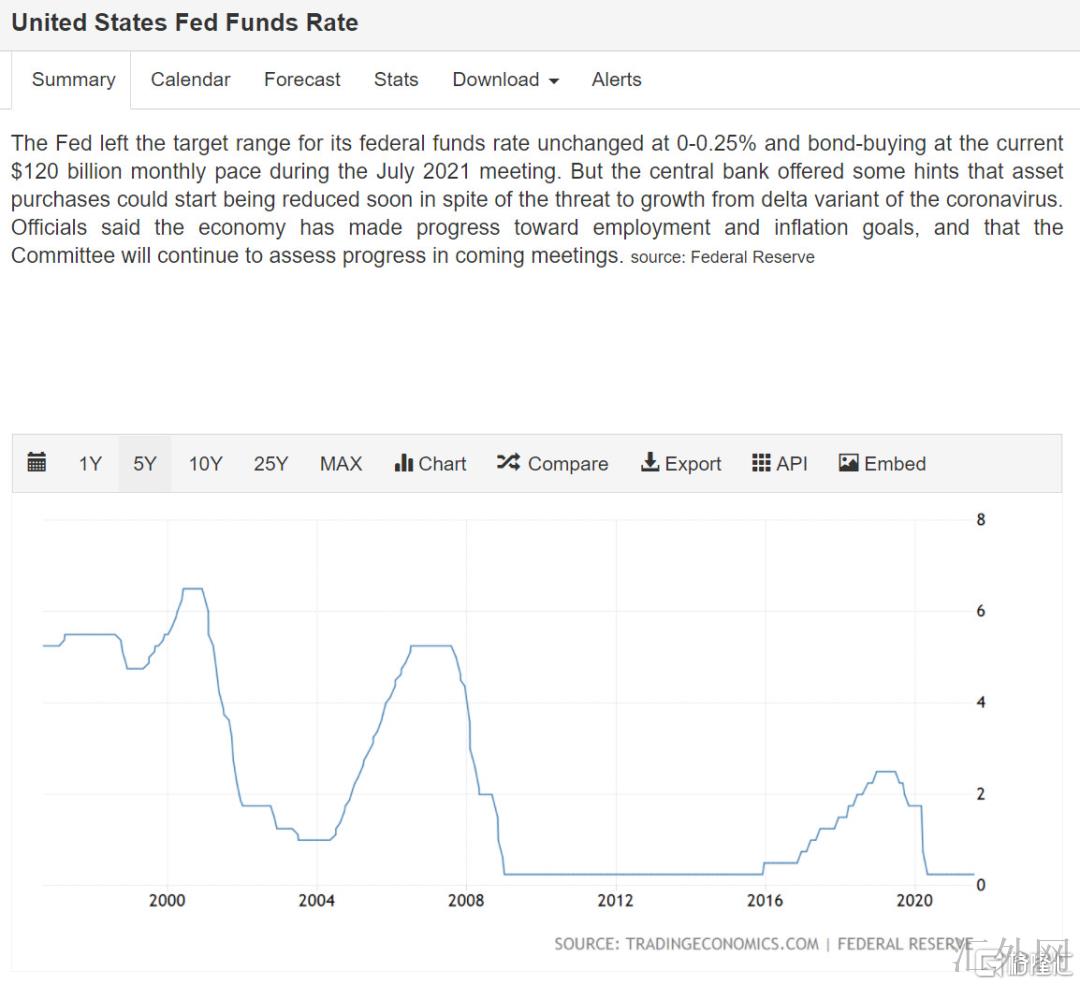Screen dimensions: 1080x985
Task: Switch chart to 10Y range
Action: [x=205, y=464]
